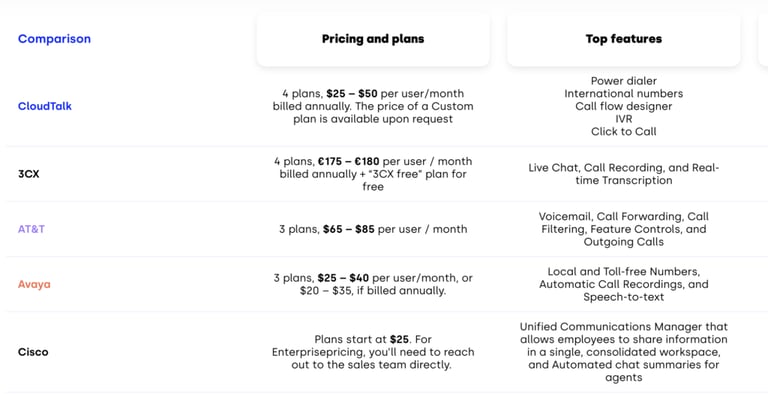The width and height of the screenshot is (768, 394).
Task: Select the Pricing and plans column header
Action: (373, 39)
